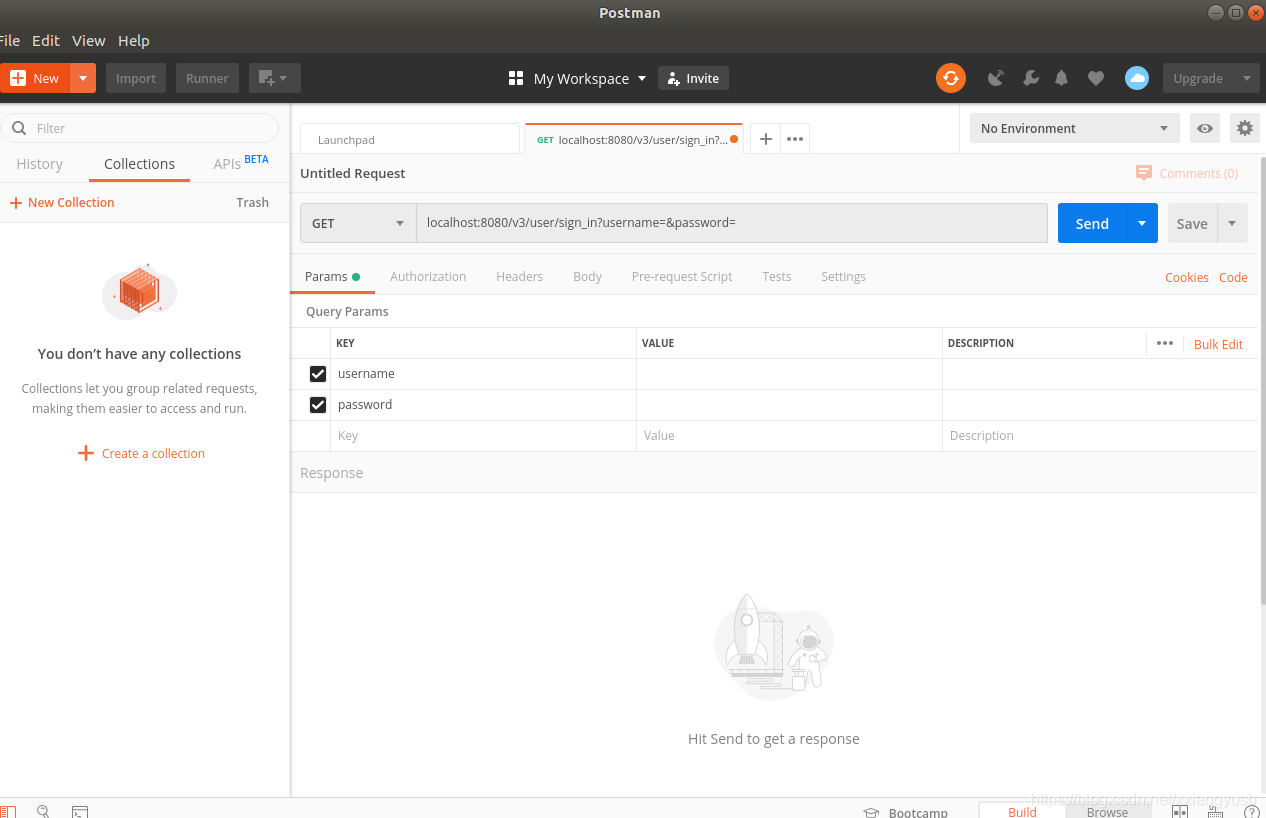The width and height of the screenshot is (1266, 818).
Task: Open Postman console icon in status bar
Action: click(x=80, y=812)
